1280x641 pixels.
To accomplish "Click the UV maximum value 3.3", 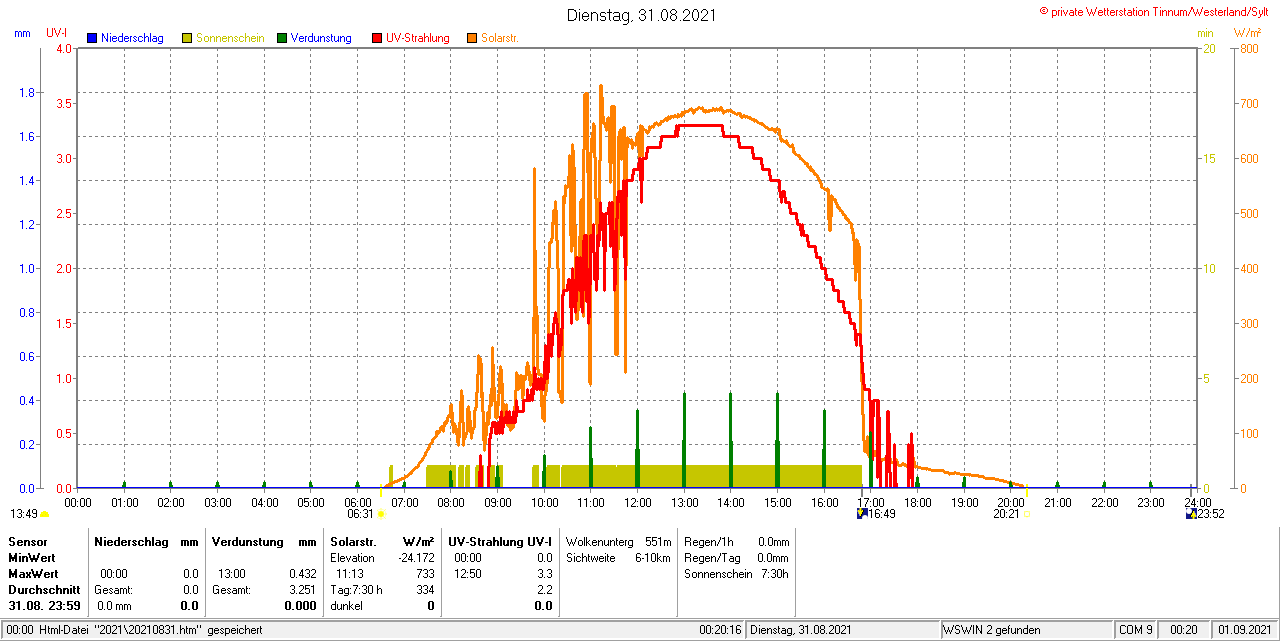I will pyautogui.click(x=544, y=574).
